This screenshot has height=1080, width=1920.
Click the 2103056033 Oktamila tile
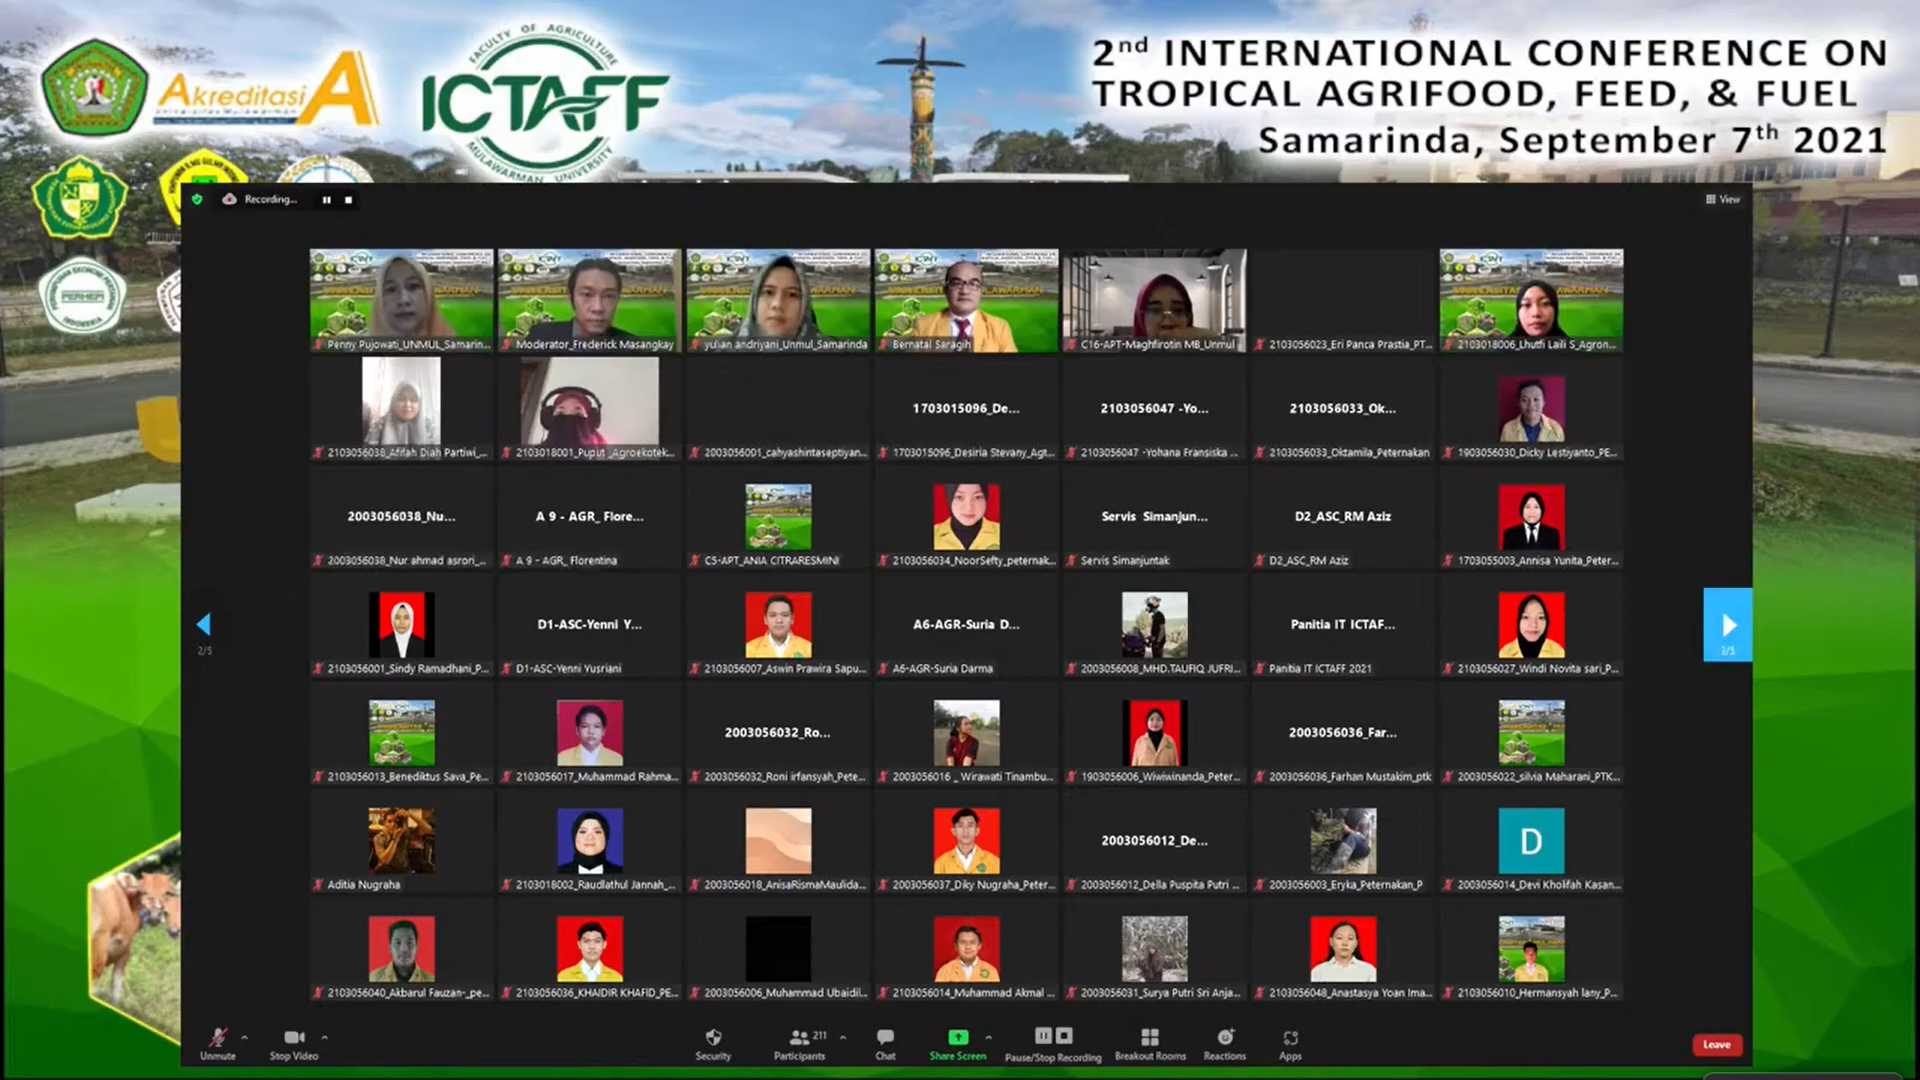(1343, 408)
